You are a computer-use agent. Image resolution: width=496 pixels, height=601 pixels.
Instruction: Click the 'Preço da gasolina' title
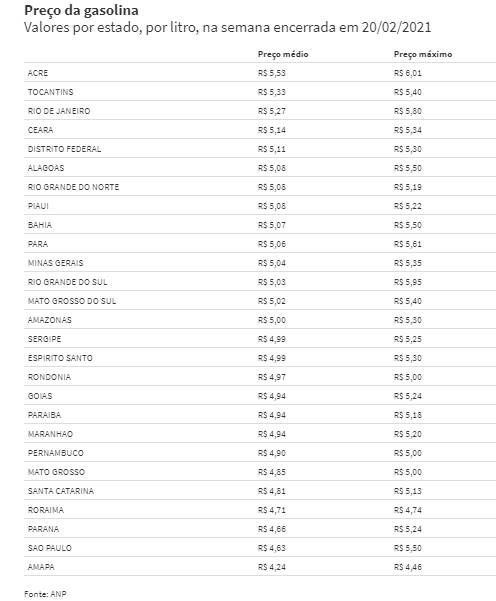point(81,11)
